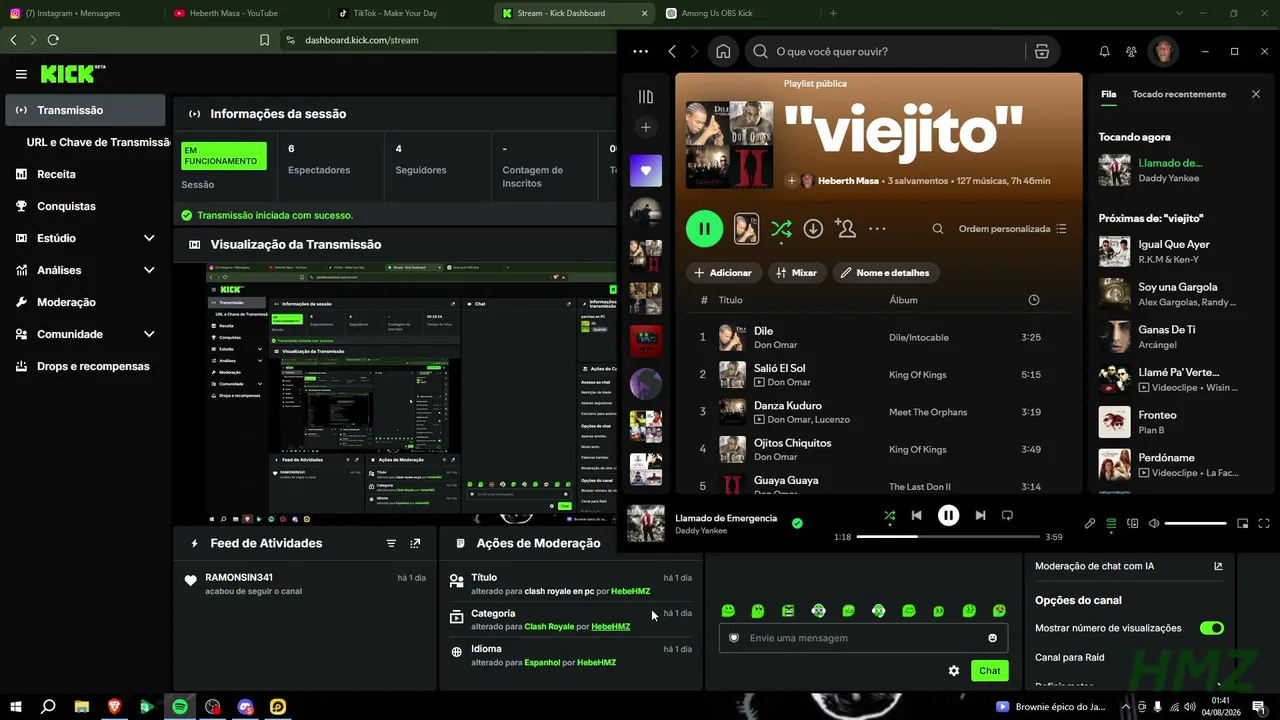Expand the Comunidade menu in Kick sidebar

(x=149, y=334)
